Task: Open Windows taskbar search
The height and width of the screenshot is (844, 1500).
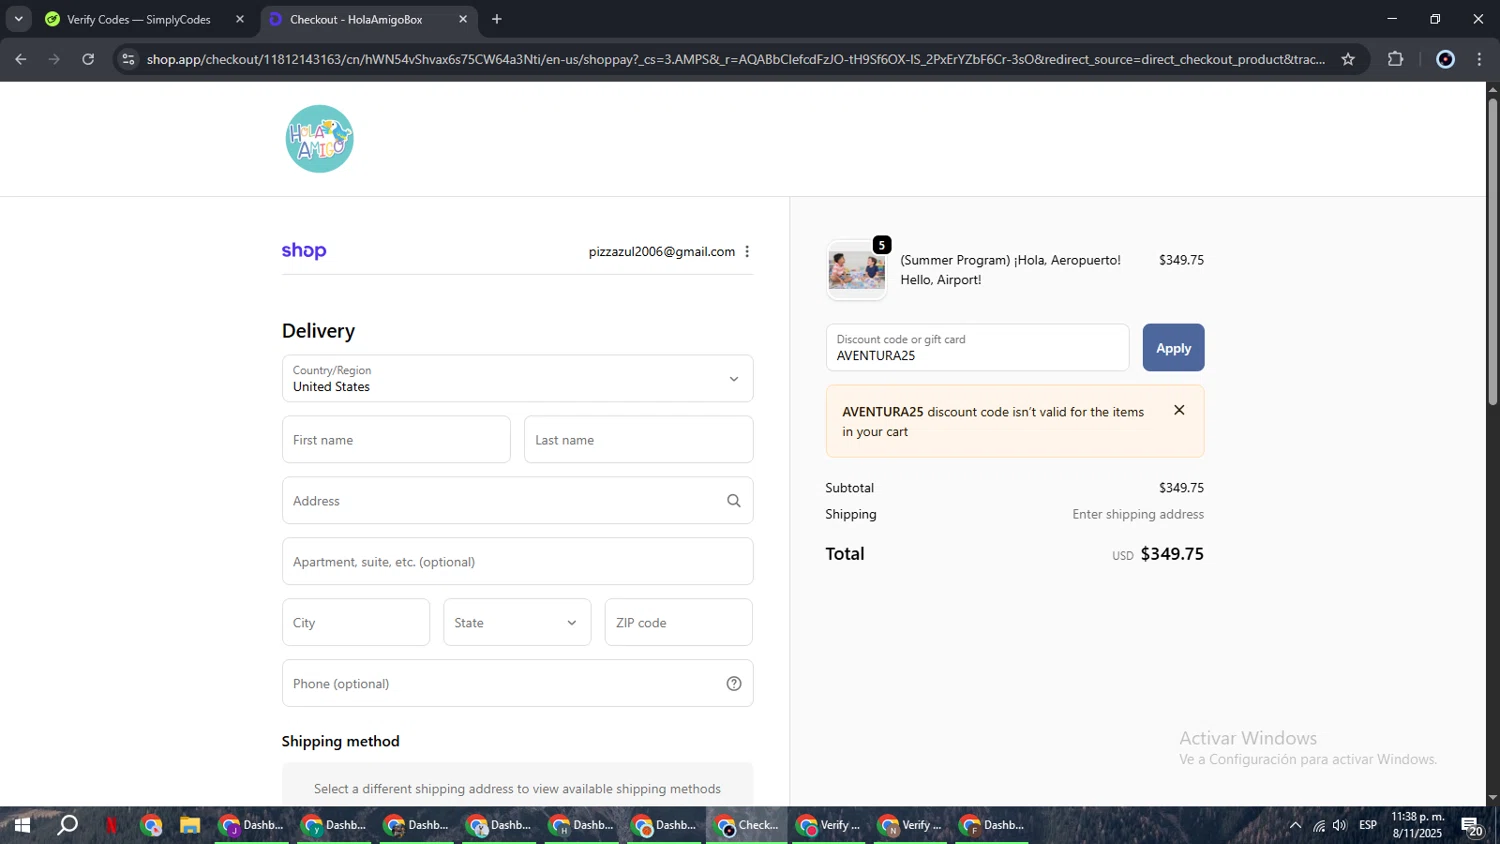Action: 67,825
